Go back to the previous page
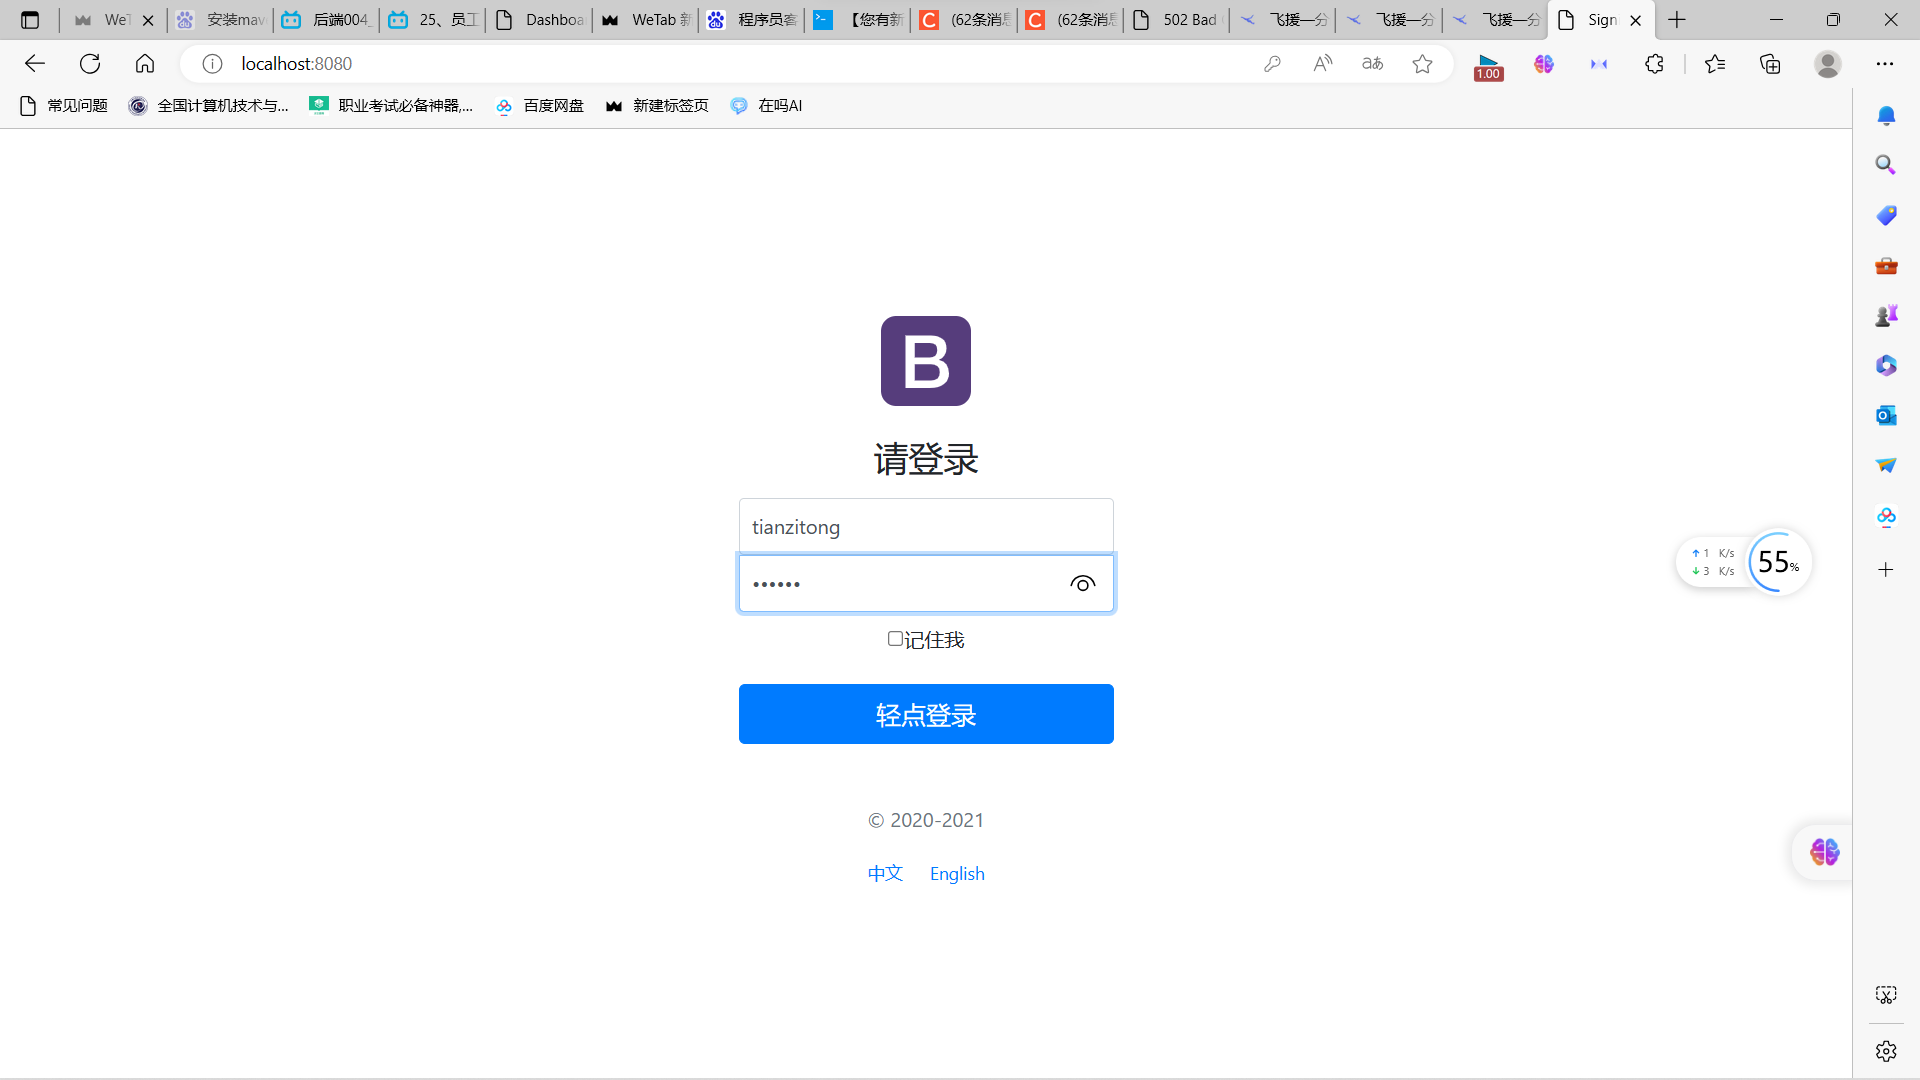The width and height of the screenshot is (1920, 1080). [x=35, y=64]
